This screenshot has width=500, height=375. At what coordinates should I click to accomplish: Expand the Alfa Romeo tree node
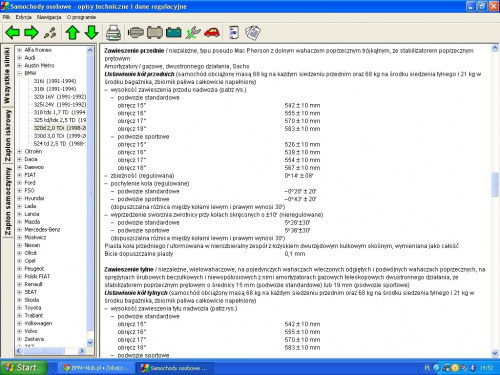20,50
